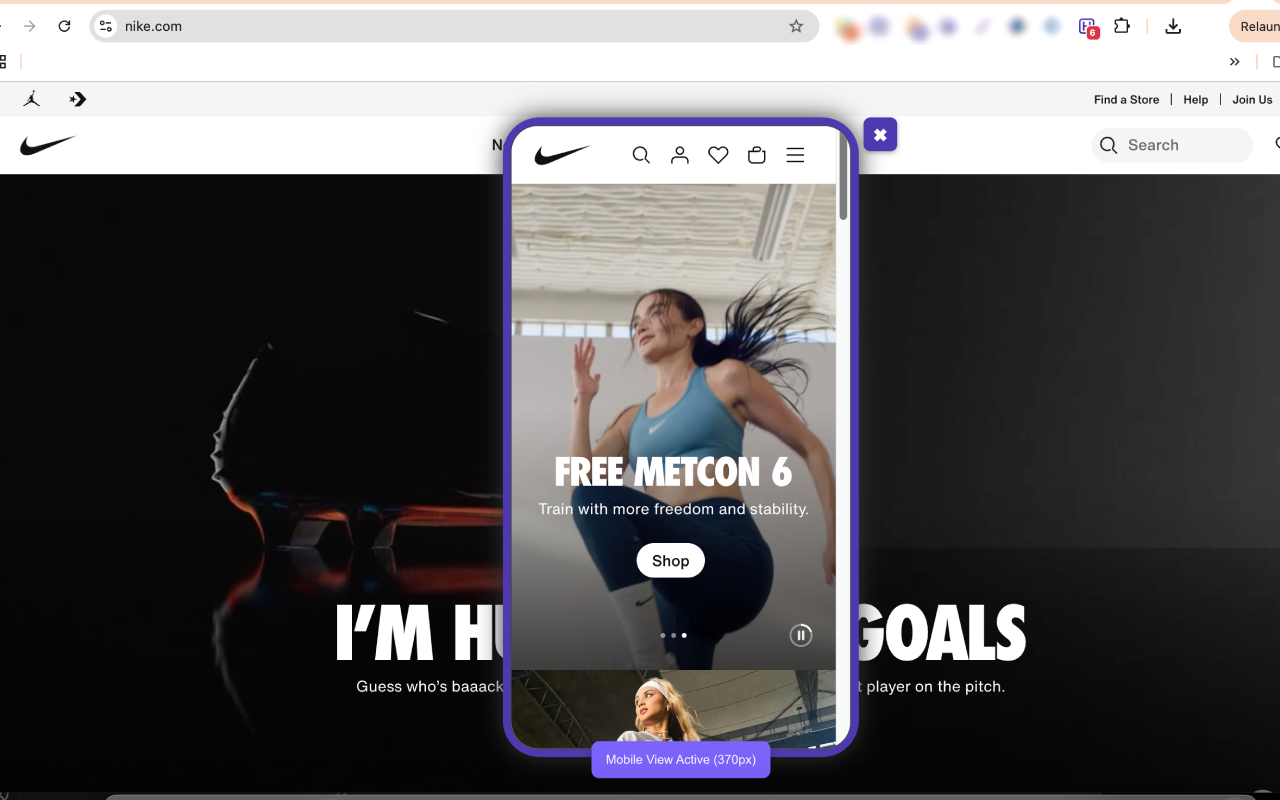This screenshot has width=1280, height=800.
Task: Open the hamburger menu in mobile view
Action: [795, 155]
